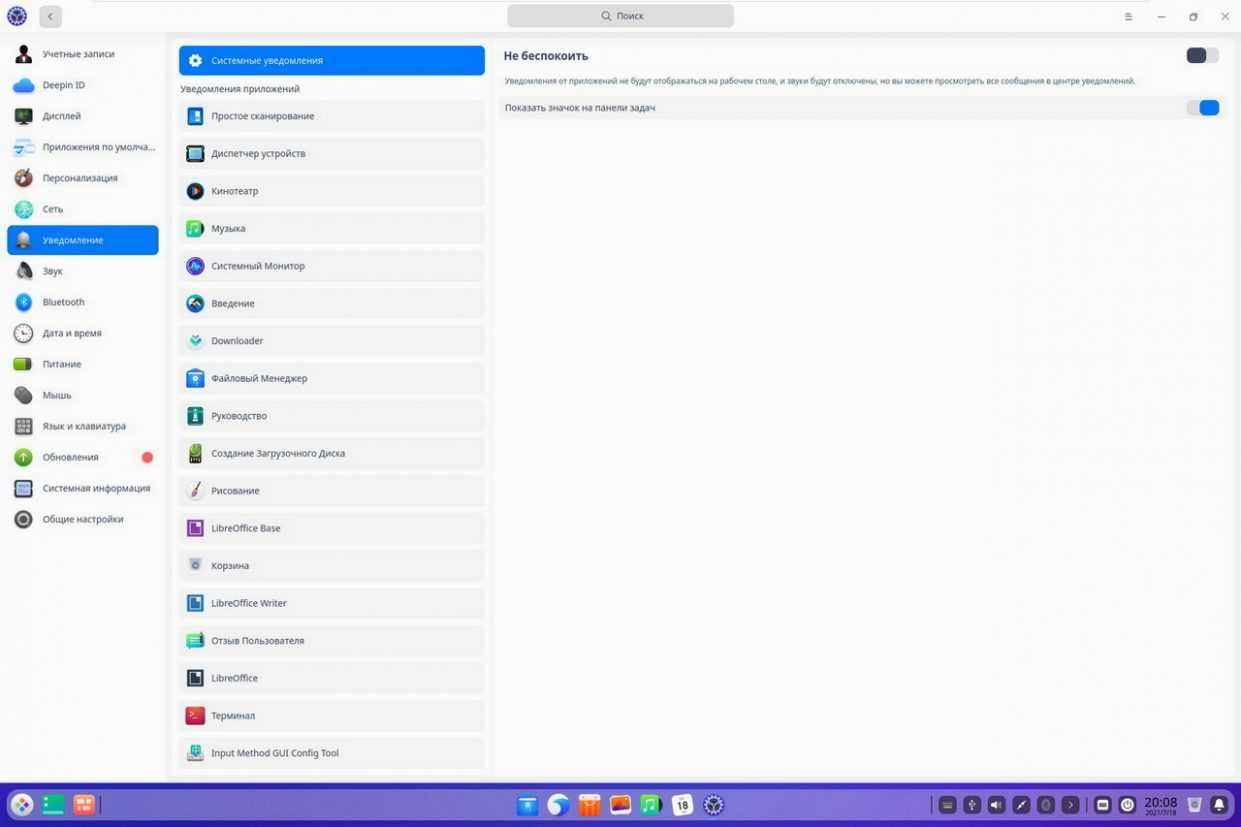Select Системный Монитор notification settings
Viewport: 1241px width, 827px height.
332,266
